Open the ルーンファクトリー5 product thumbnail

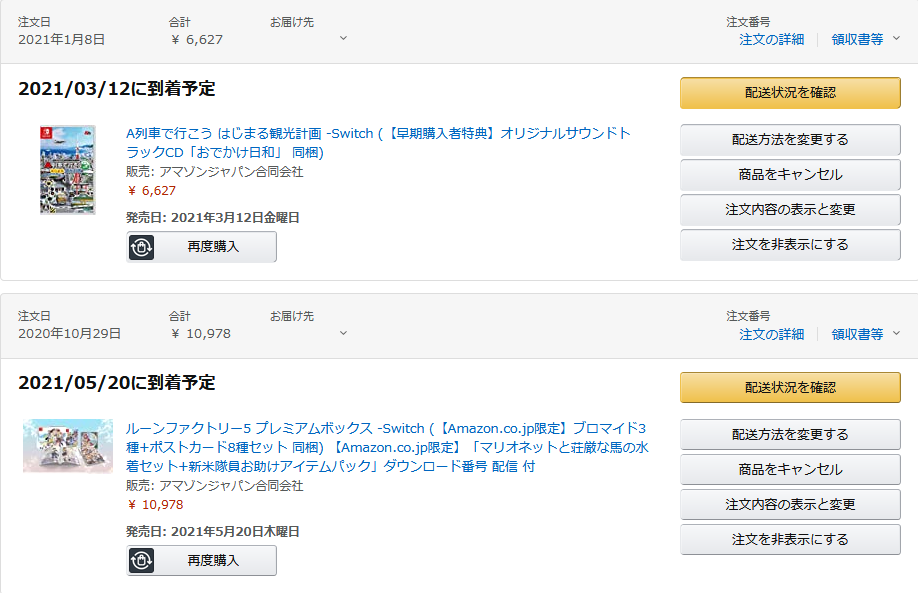[x=68, y=446]
